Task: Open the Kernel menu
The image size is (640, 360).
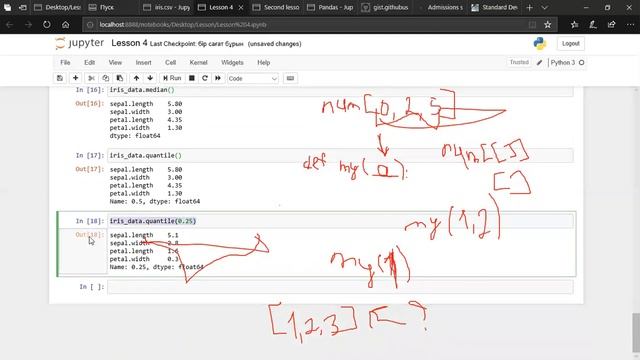Action: tap(198, 62)
